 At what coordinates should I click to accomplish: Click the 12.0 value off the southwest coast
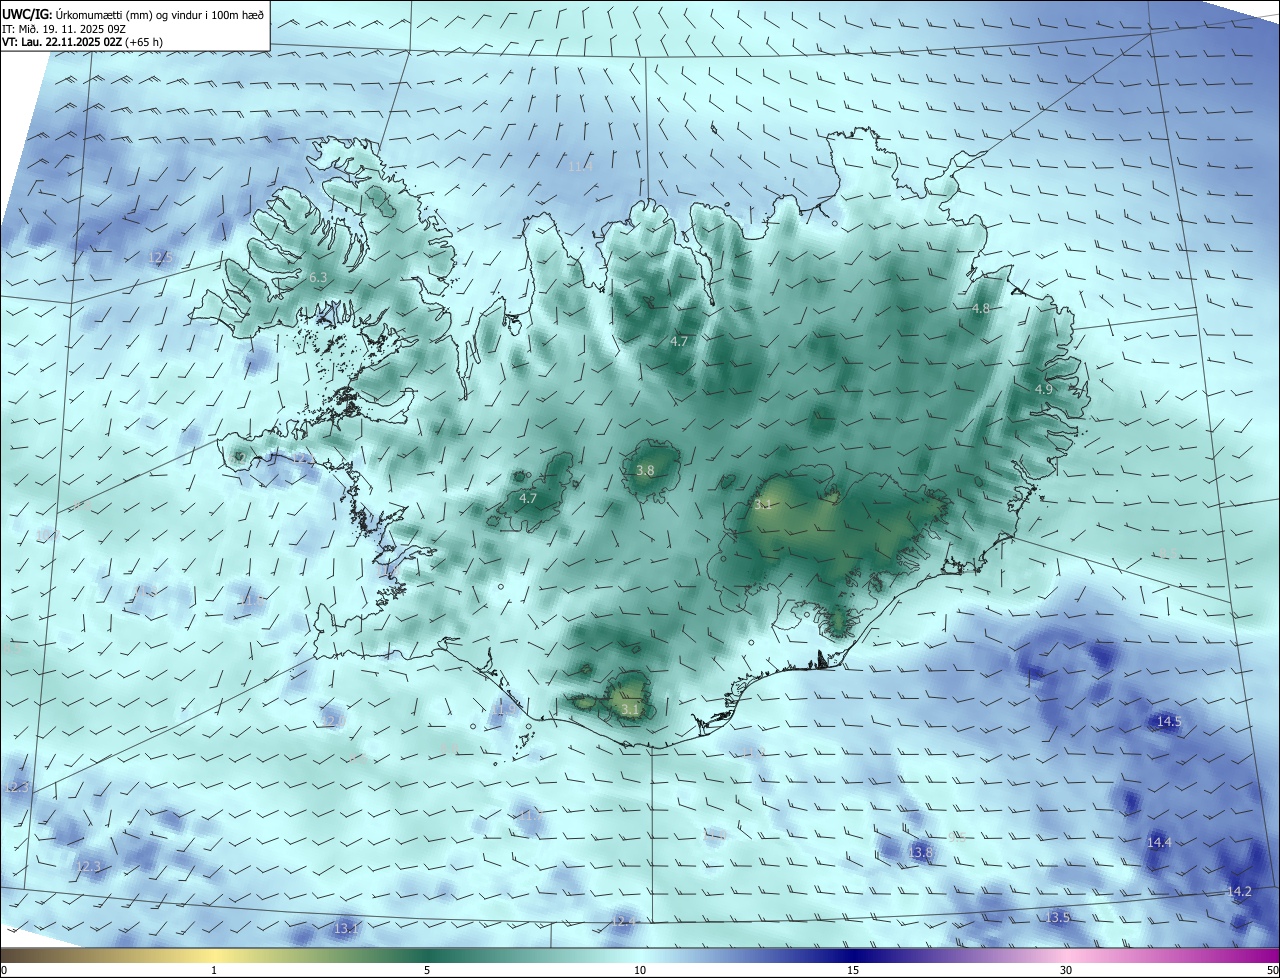tap(333, 720)
